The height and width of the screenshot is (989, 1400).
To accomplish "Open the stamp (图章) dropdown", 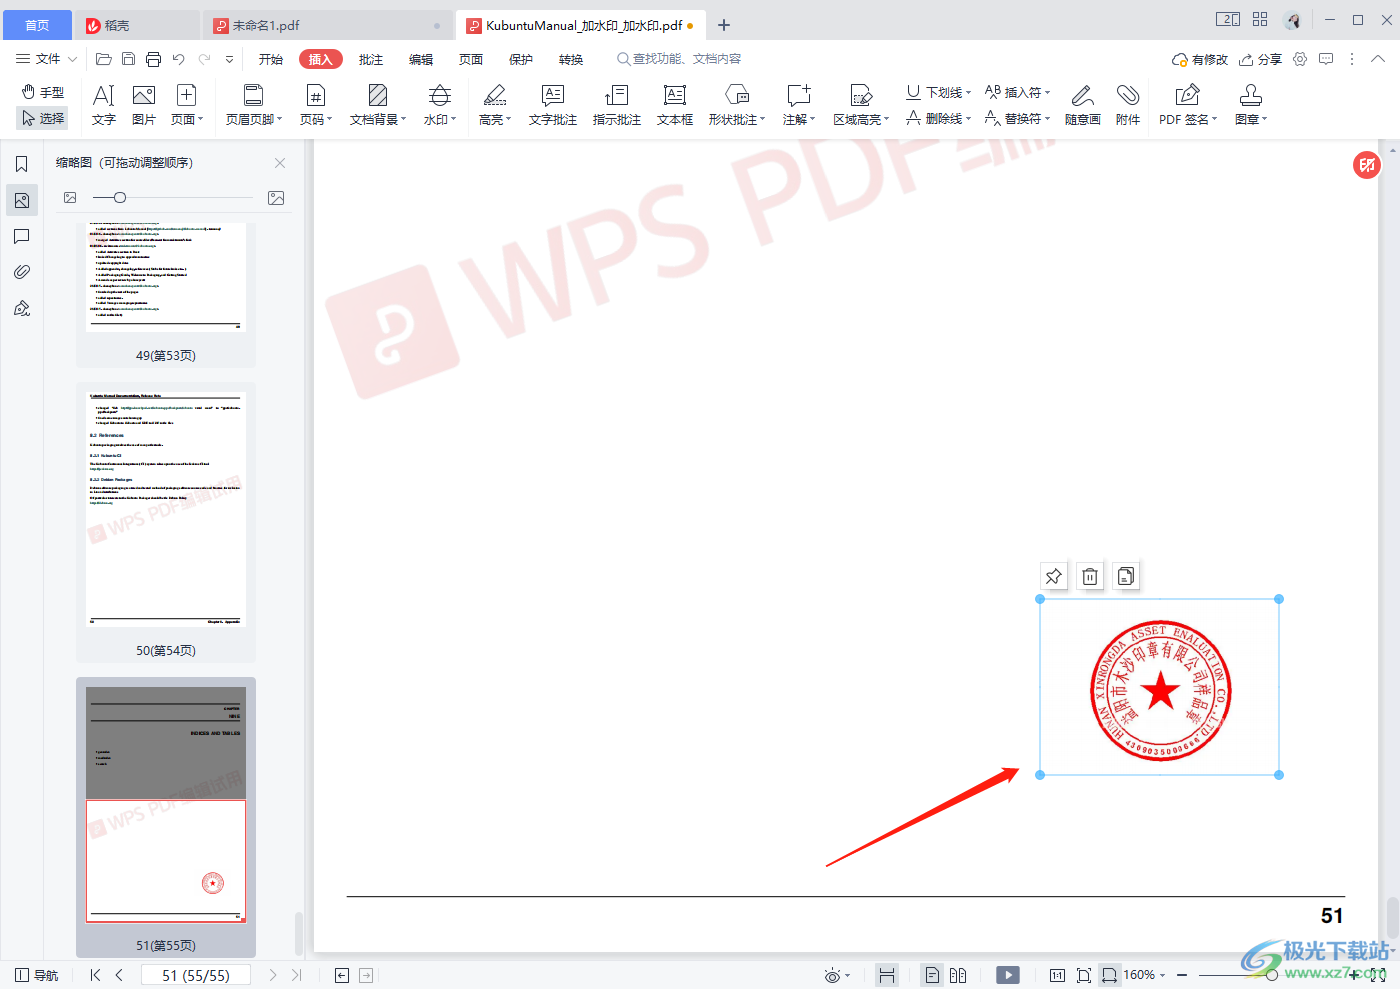I will pyautogui.click(x=1251, y=105).
